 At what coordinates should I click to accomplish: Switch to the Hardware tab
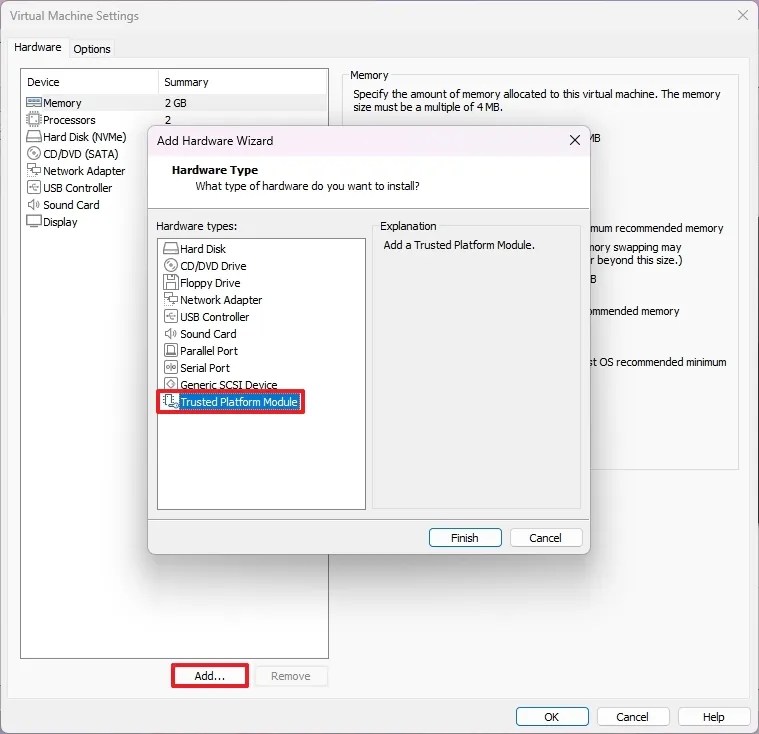pyautogui.click(x=38, y=47)
